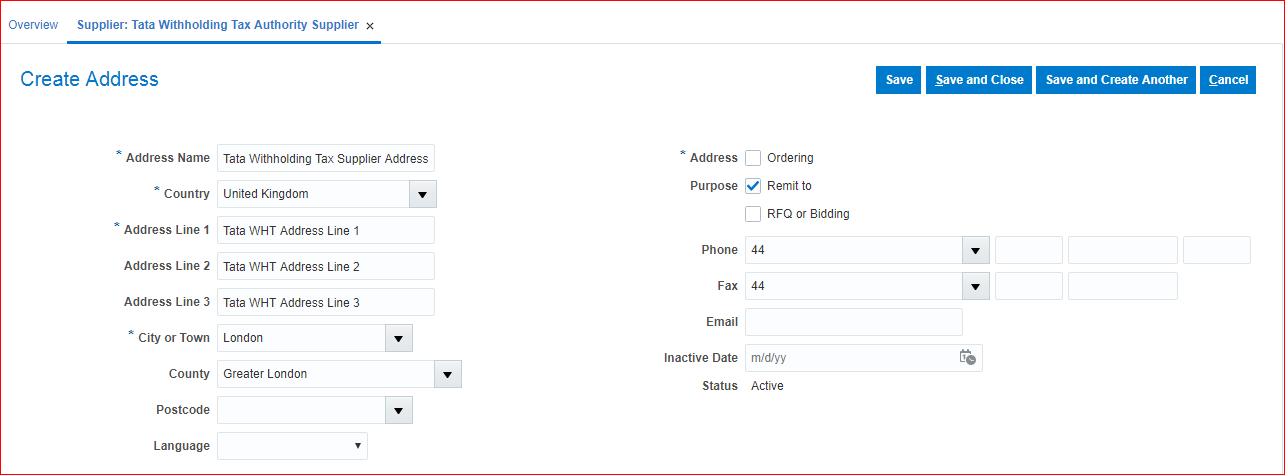Close the Supplier tab with X icon
Image resolution: width=1285 pixels, height=475 pixels.
[x=370, y=26]
